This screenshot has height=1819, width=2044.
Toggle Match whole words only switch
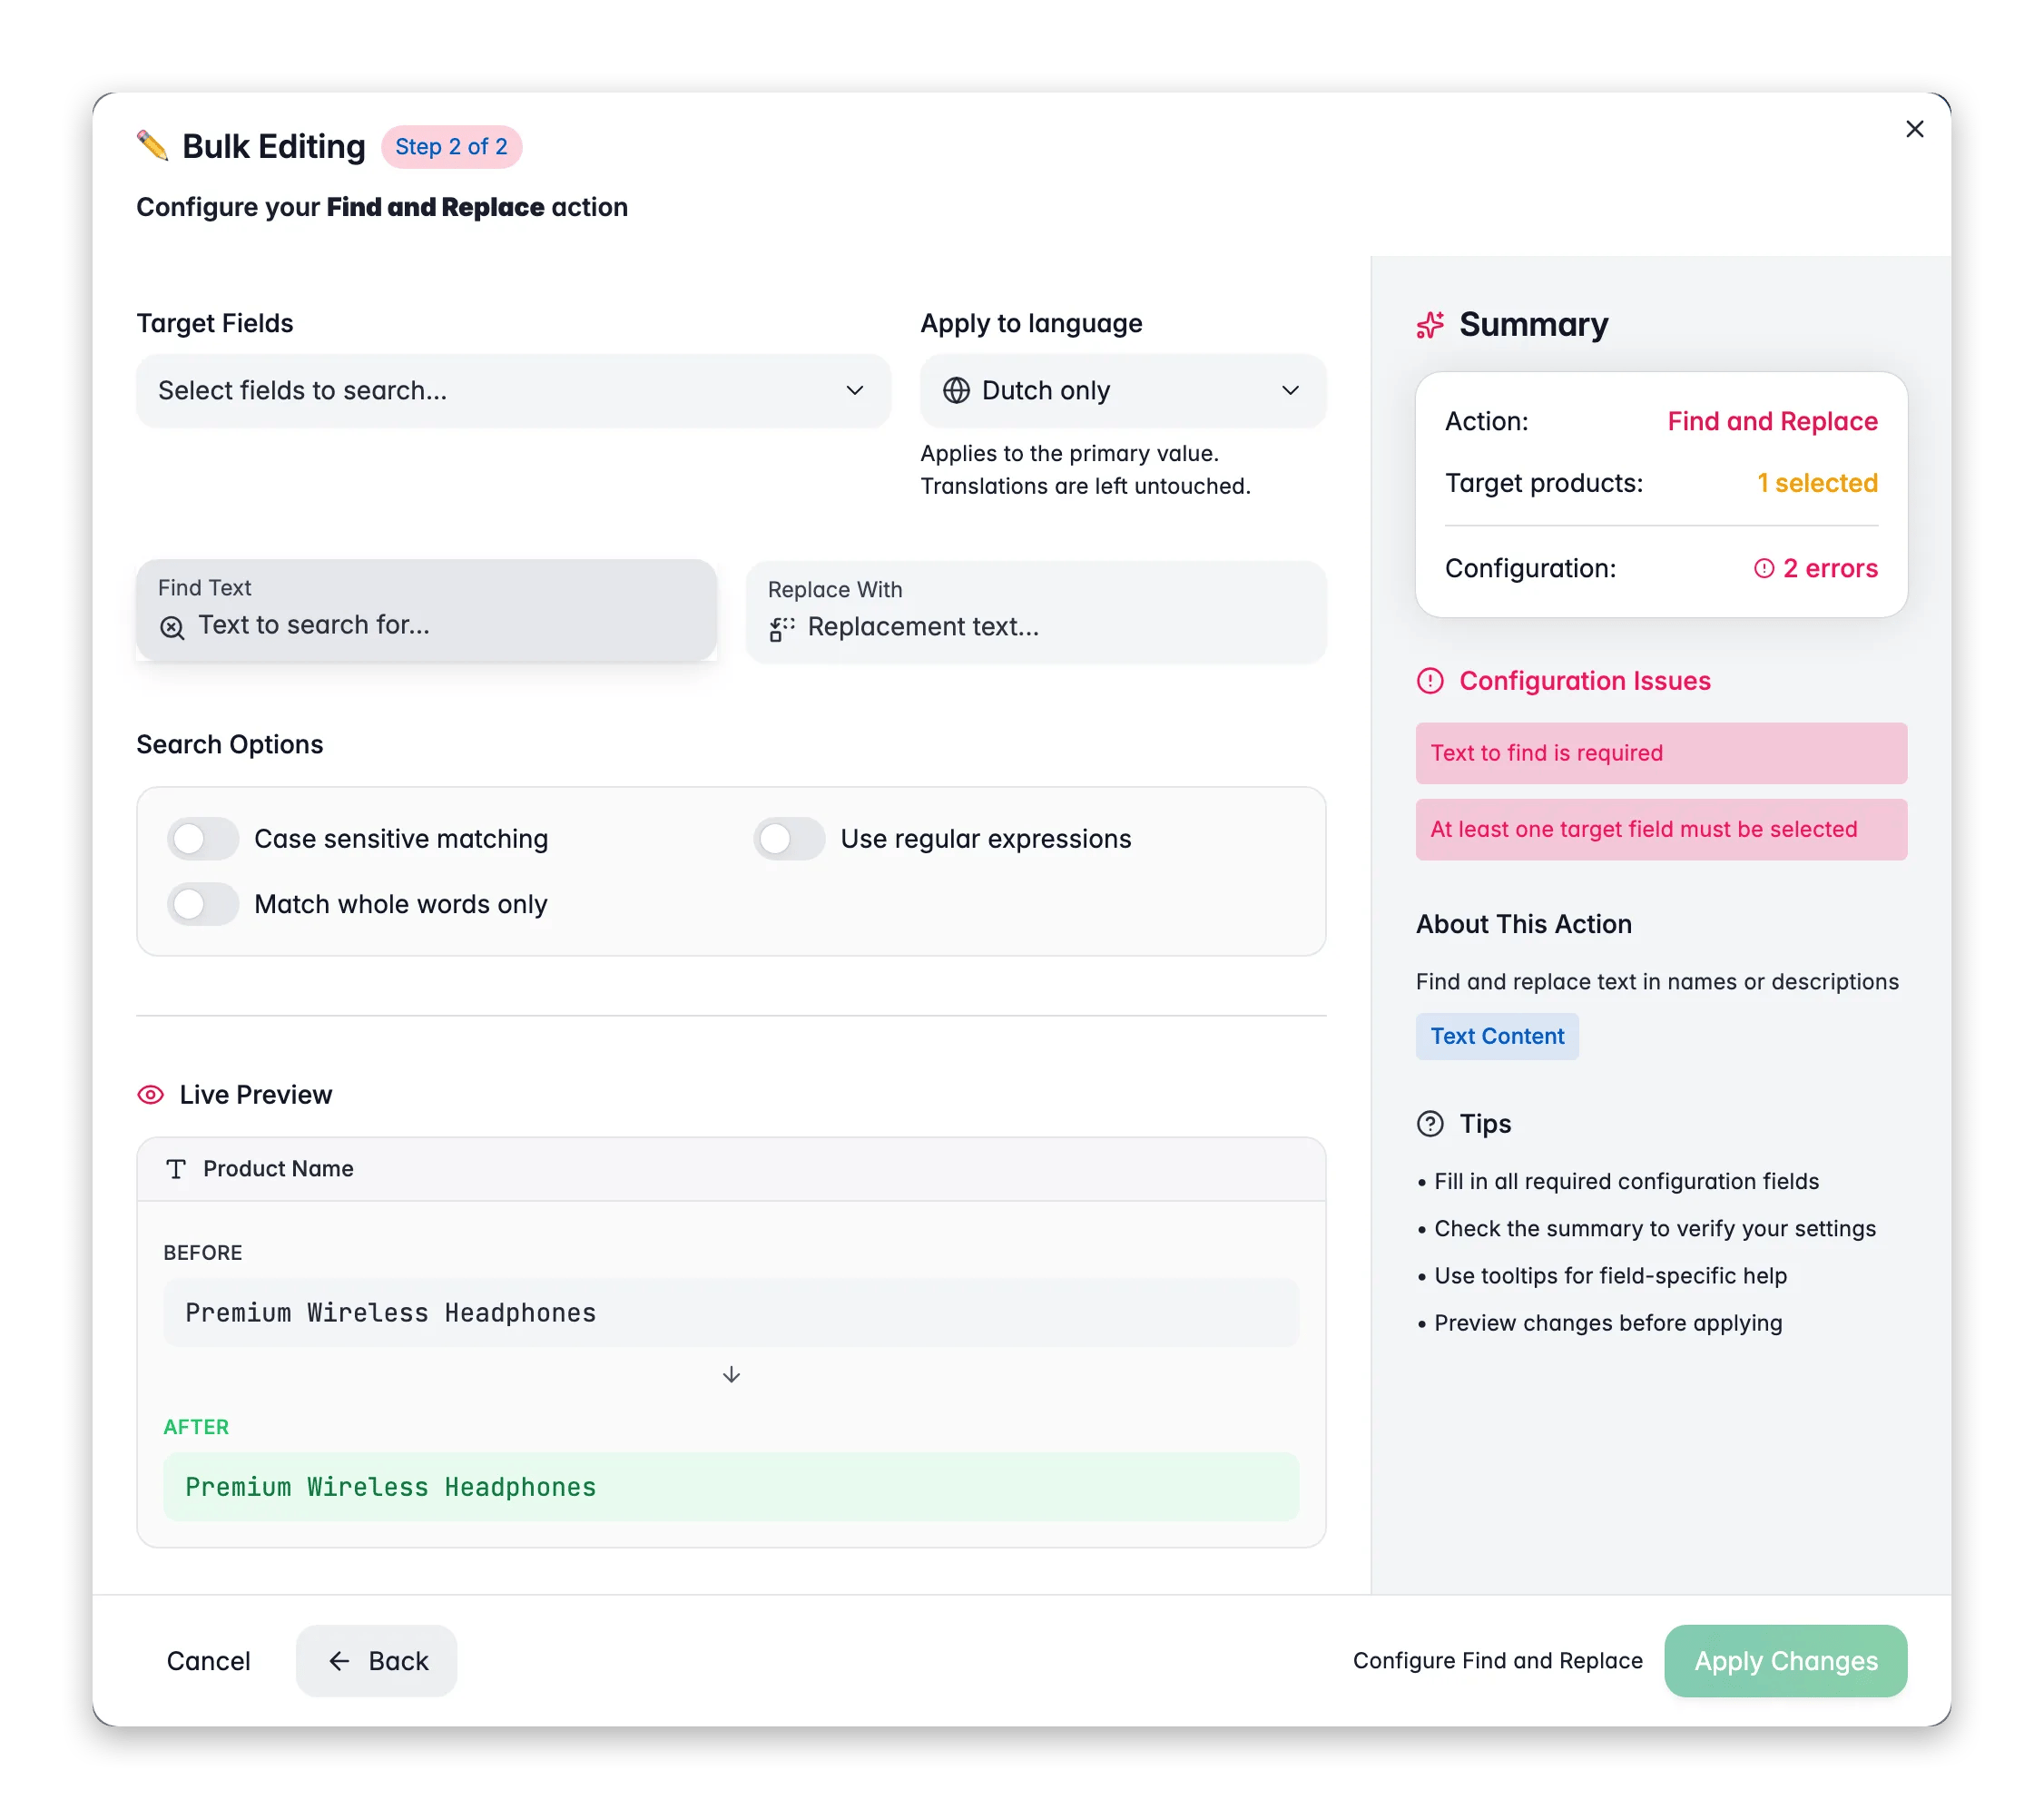[203, 904]
